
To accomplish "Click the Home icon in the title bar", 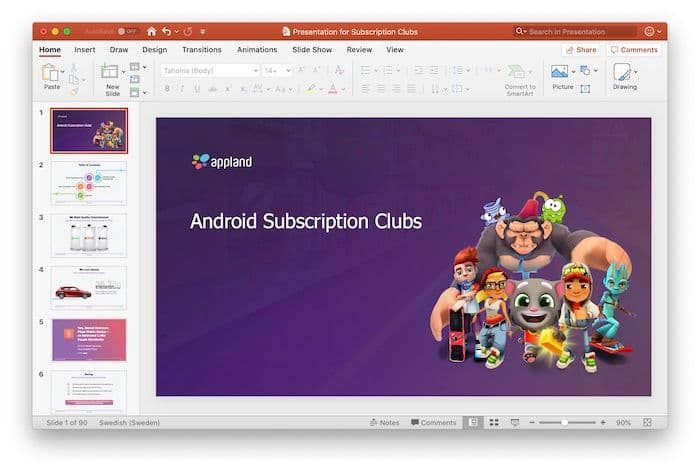I will 151,31.
